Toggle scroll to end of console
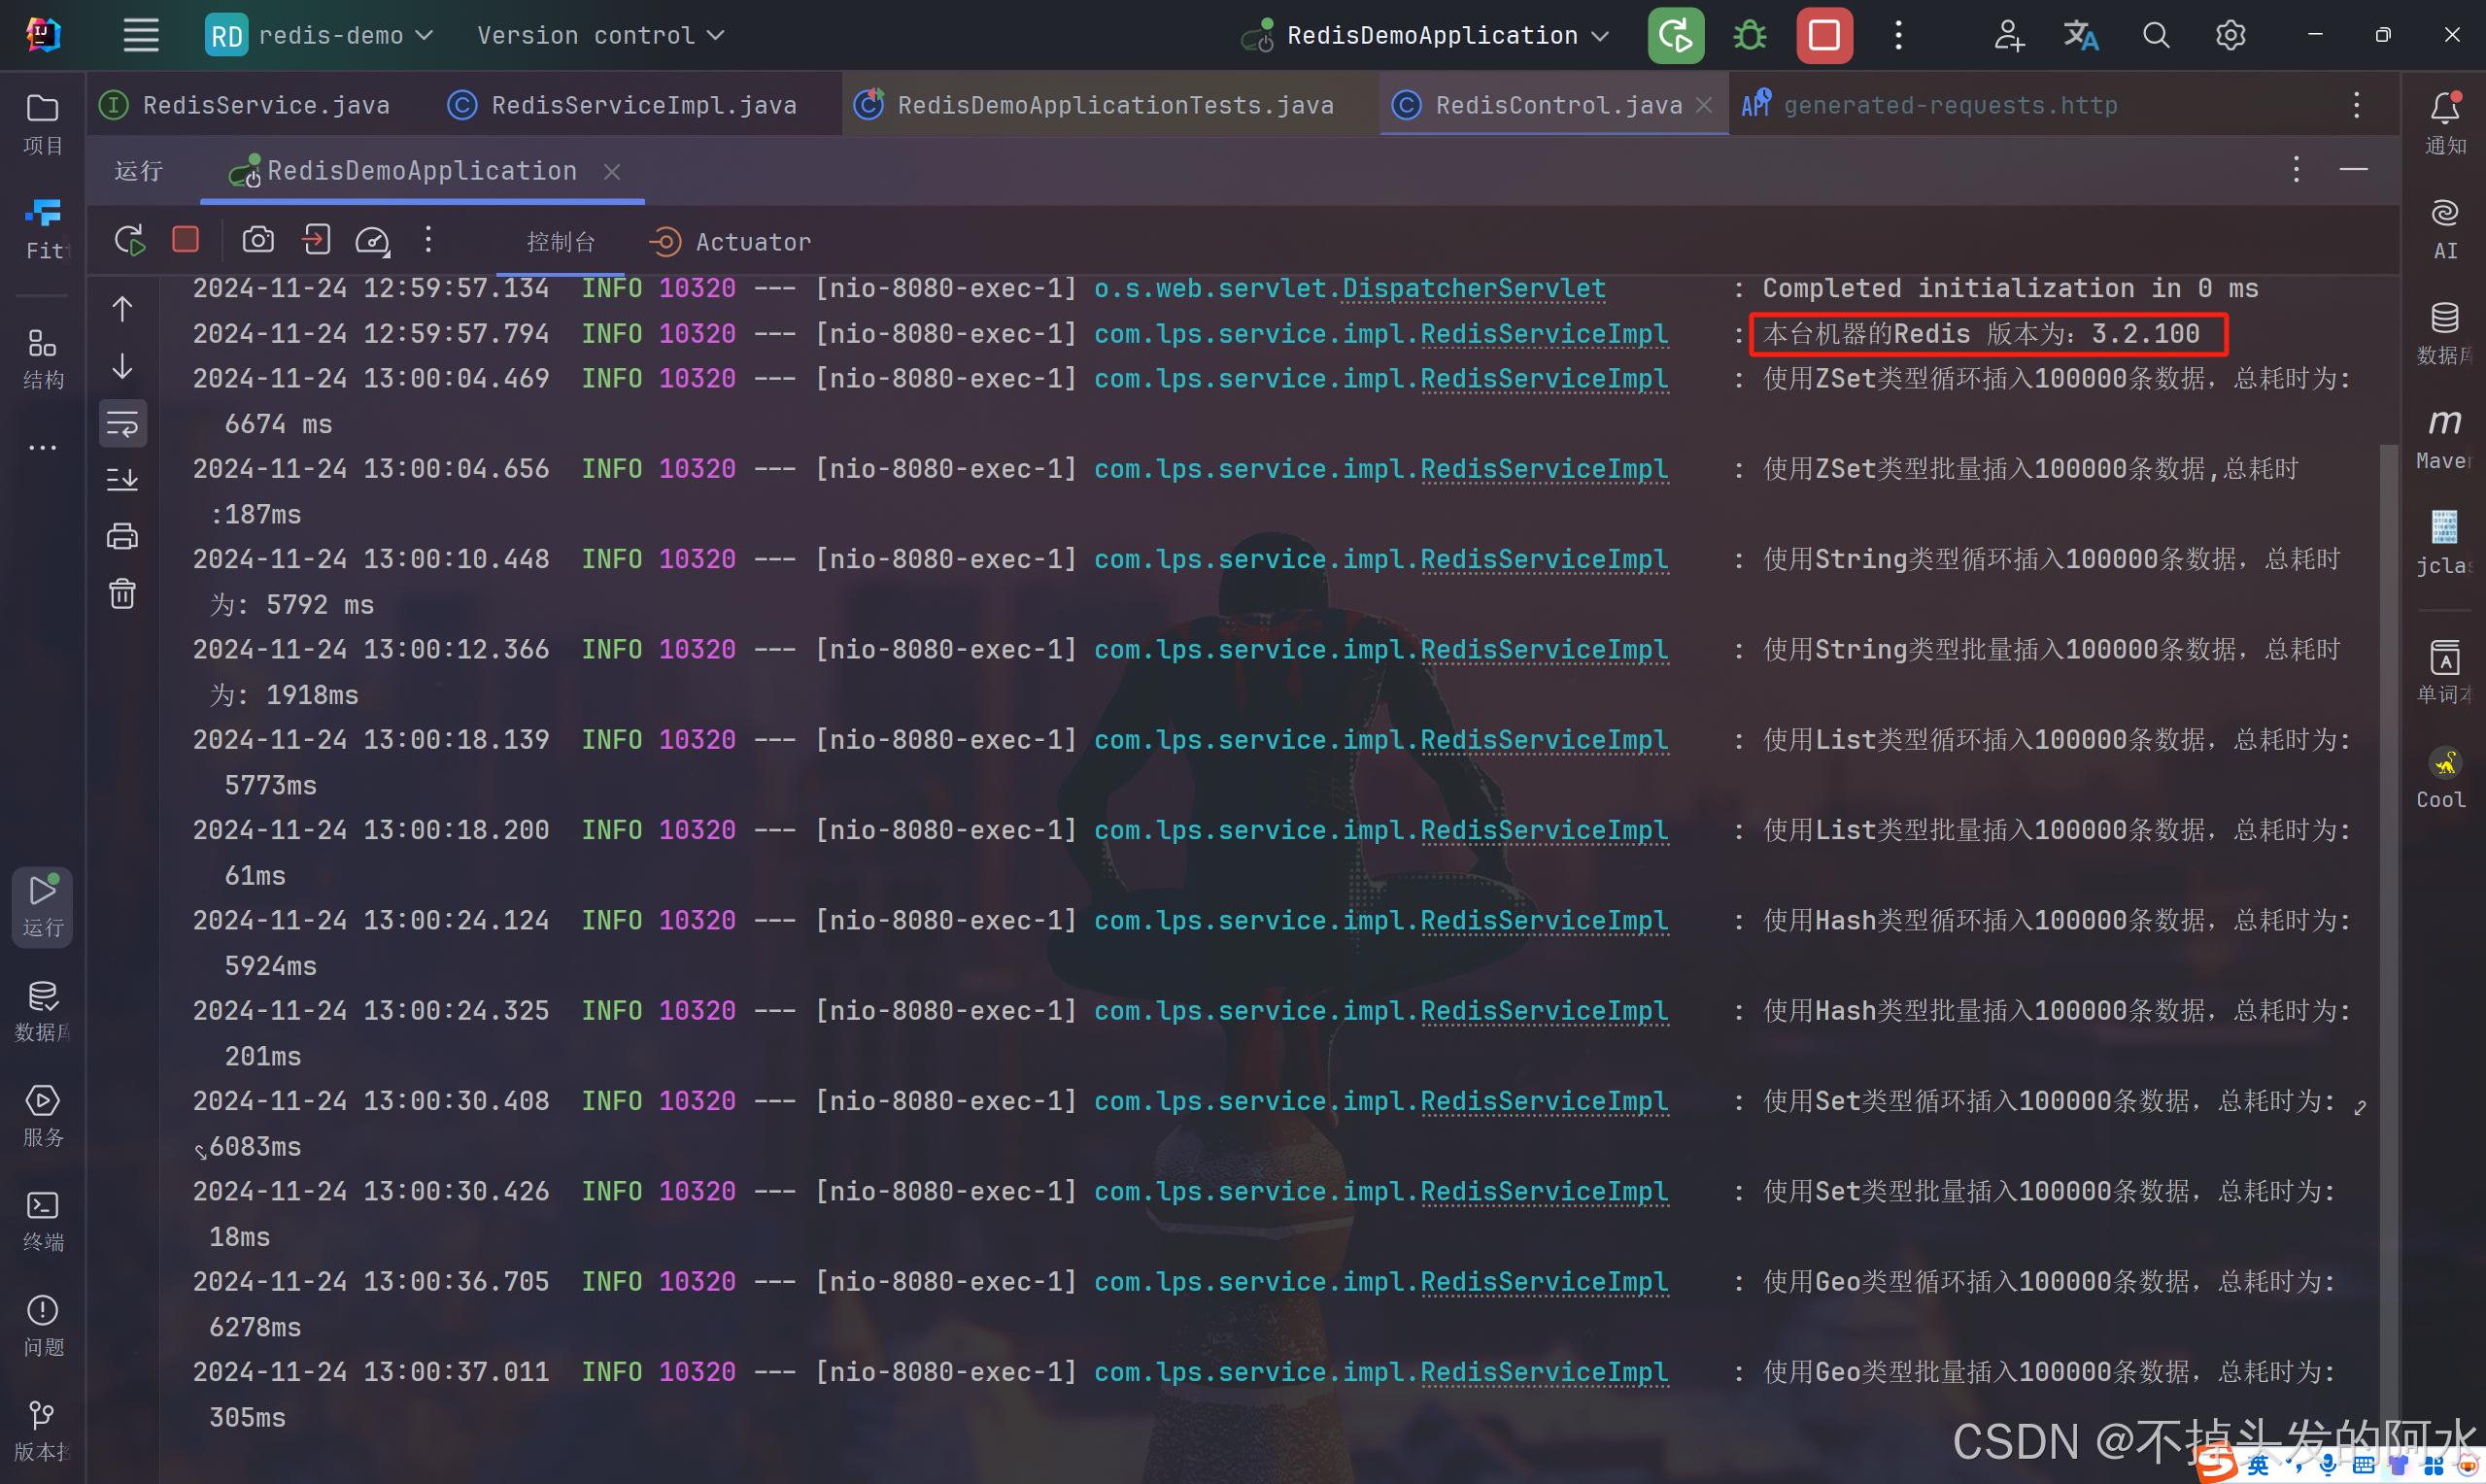The image size is (2486, 1484). pos(122,480)
